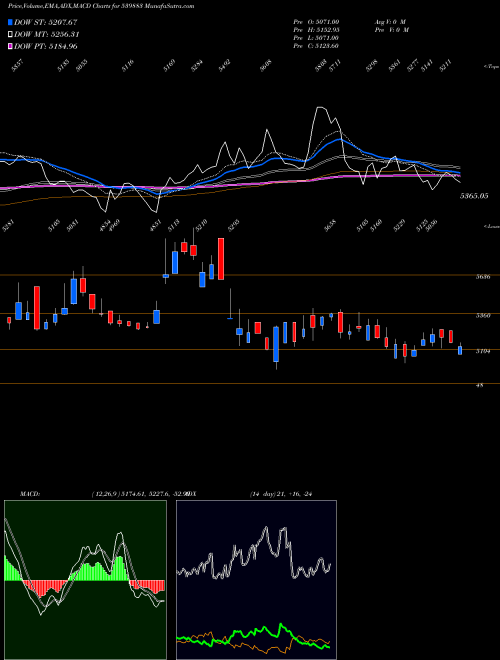The height and width of the screenshot is (660, 500).
Task: Click the 5636 price level axis label
Action: click(x=482, y=277)
